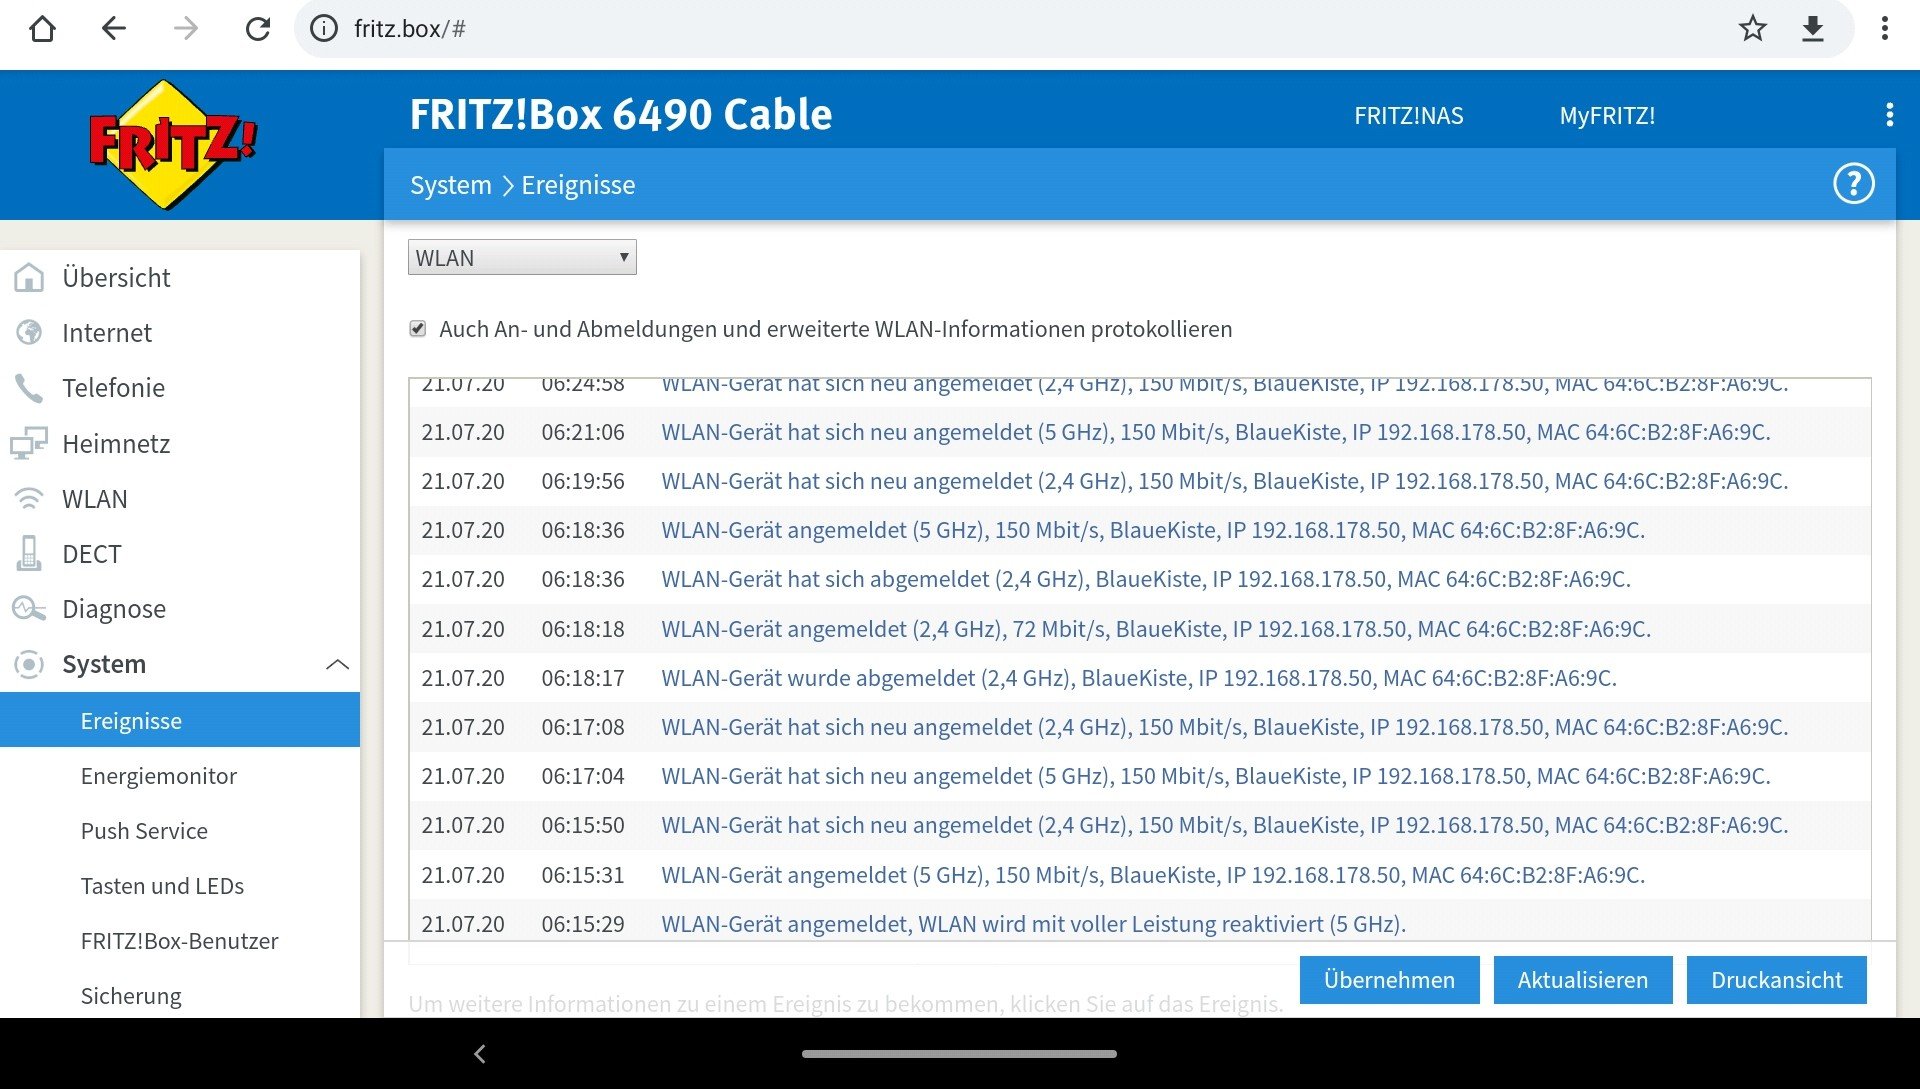1920x1089 pixels.
Task: Open the help question mark icon
Action: click(1853, 184)
